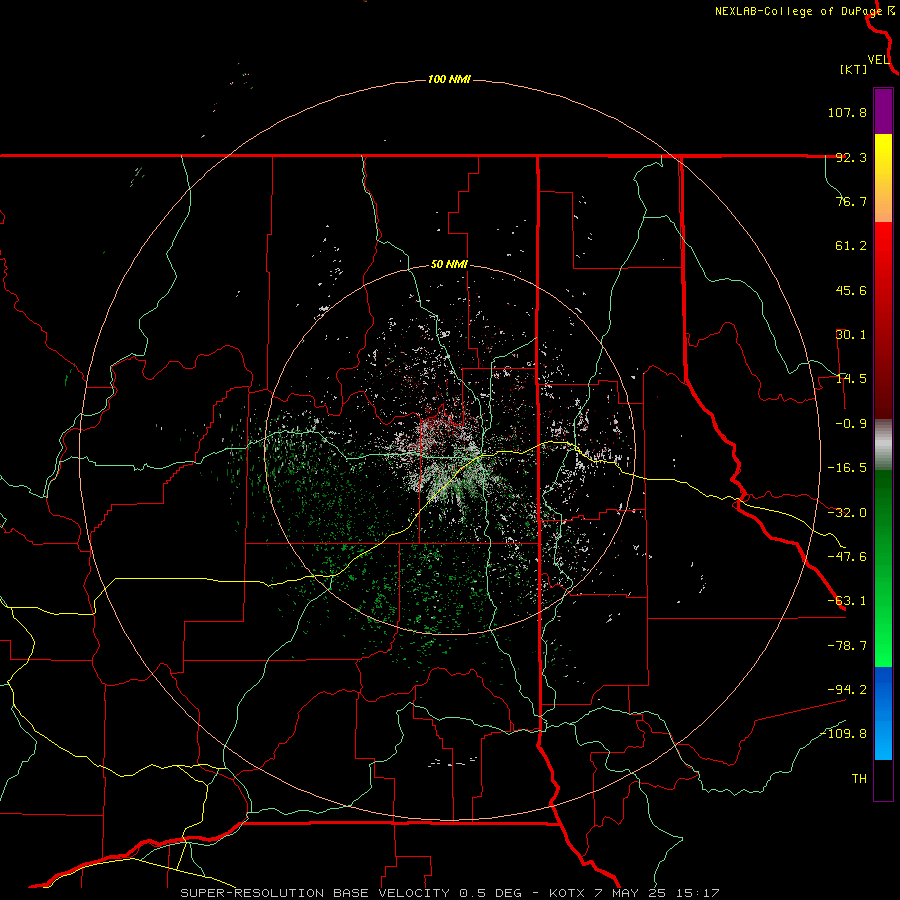Click the -32.0 velocity scale value
The image size is (900, 900).
[847, 513]
